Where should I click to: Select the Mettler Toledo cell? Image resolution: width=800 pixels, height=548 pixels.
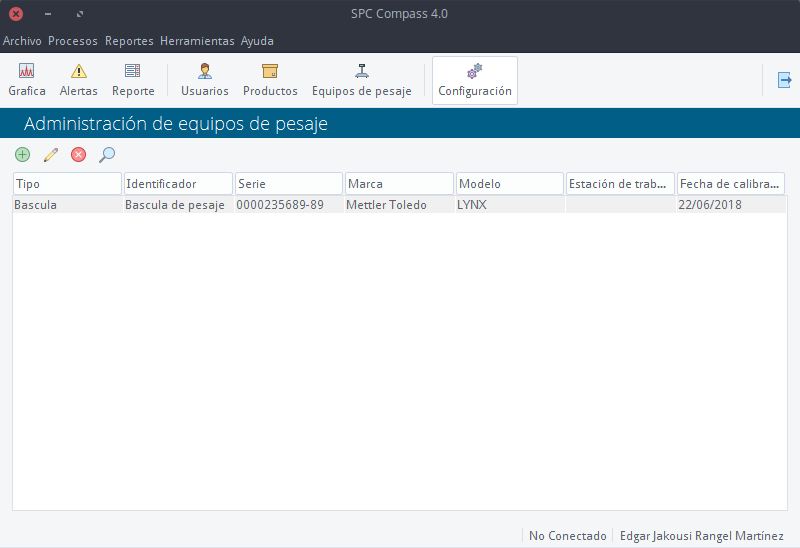pos(399,205)
